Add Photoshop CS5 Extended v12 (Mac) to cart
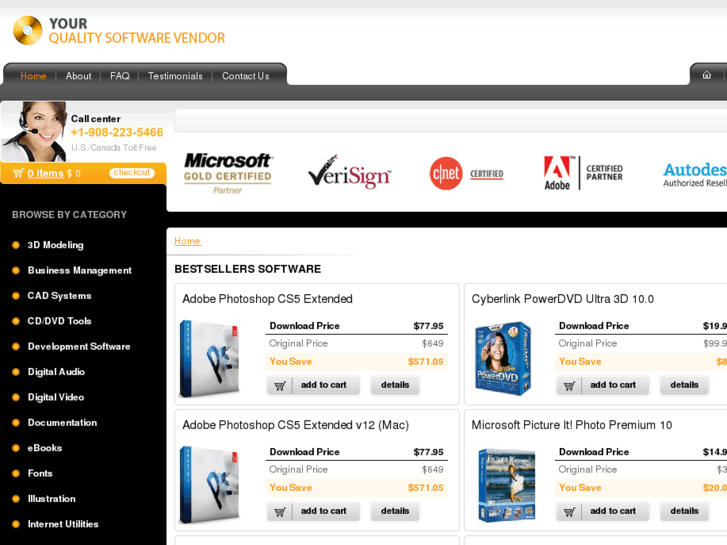Viewport: 727px width, 545px height. [x=313, y=511]
